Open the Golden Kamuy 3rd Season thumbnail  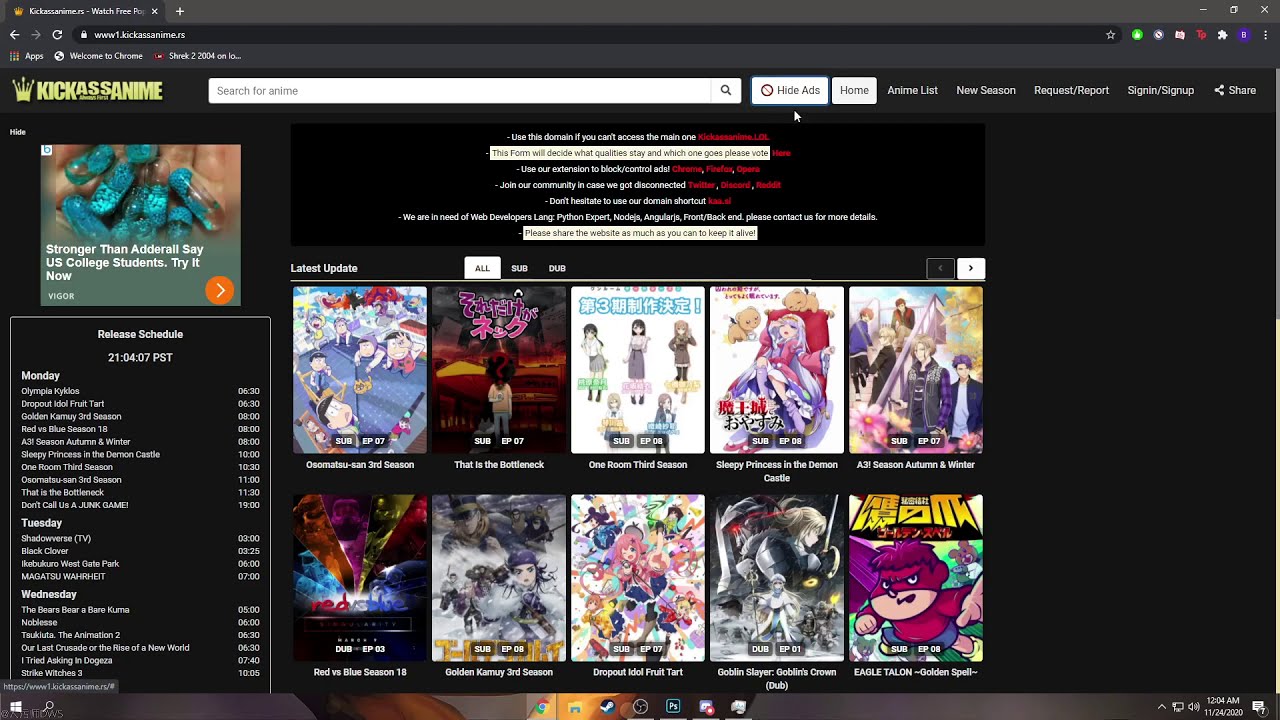point(498,578)
